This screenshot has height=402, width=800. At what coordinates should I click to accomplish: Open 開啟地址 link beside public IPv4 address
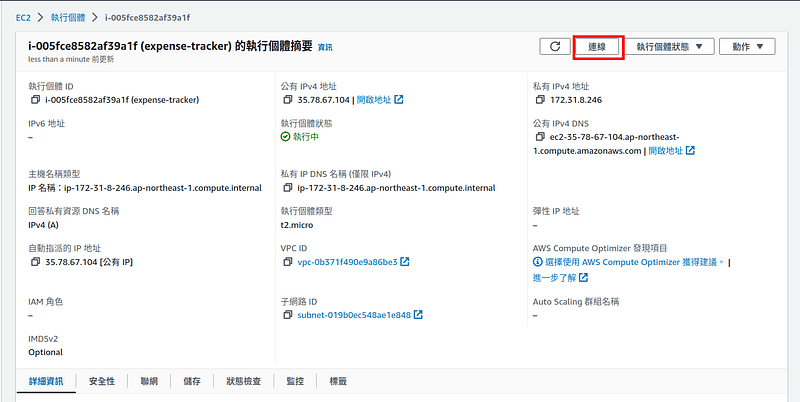[x=374, y=100]
